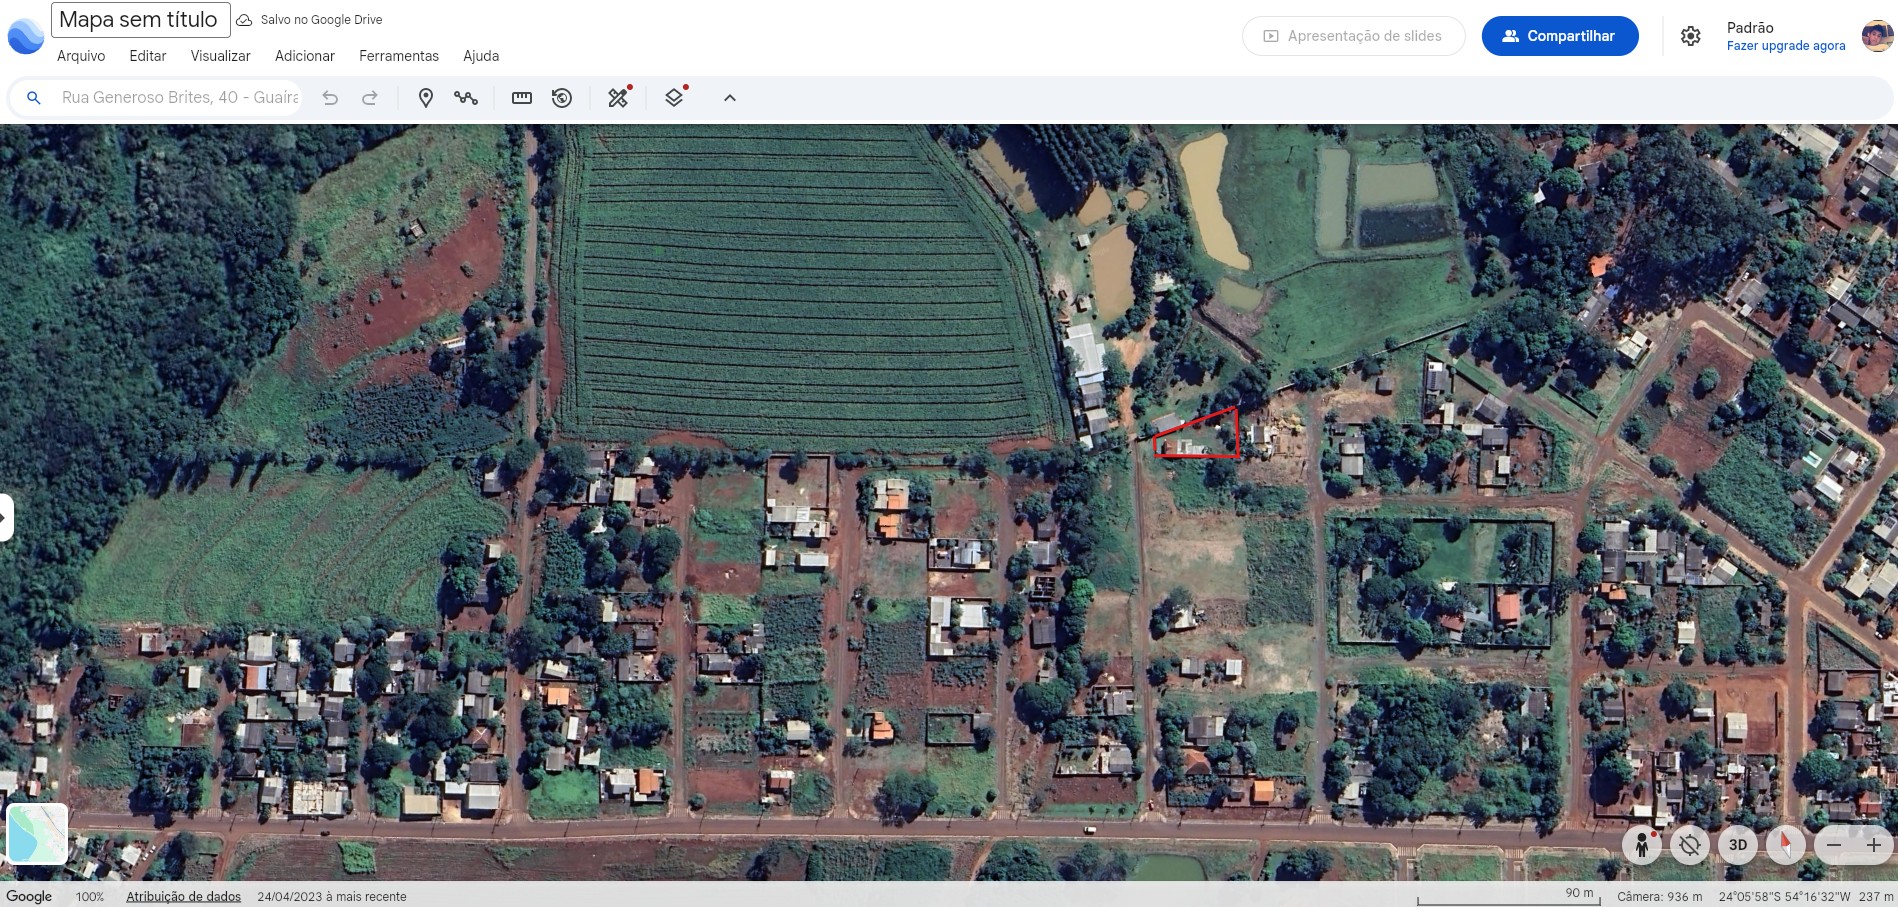Screen dimensions: 1898x907
Task: Select the add placemark pin tool
Action: coord(425,98)
